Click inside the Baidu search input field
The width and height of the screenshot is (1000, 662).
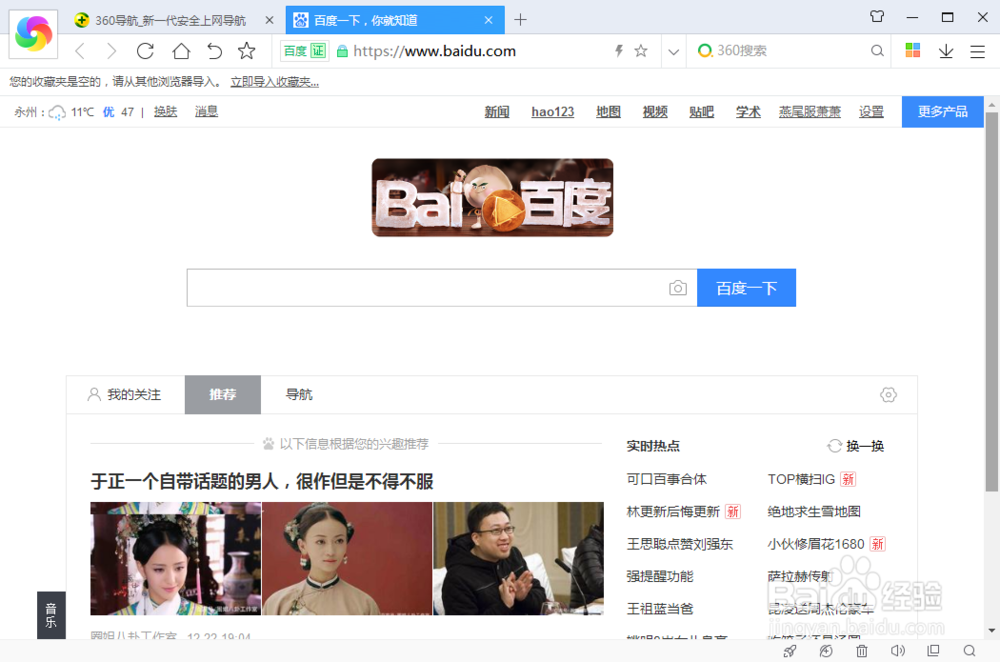coord(420,288)
